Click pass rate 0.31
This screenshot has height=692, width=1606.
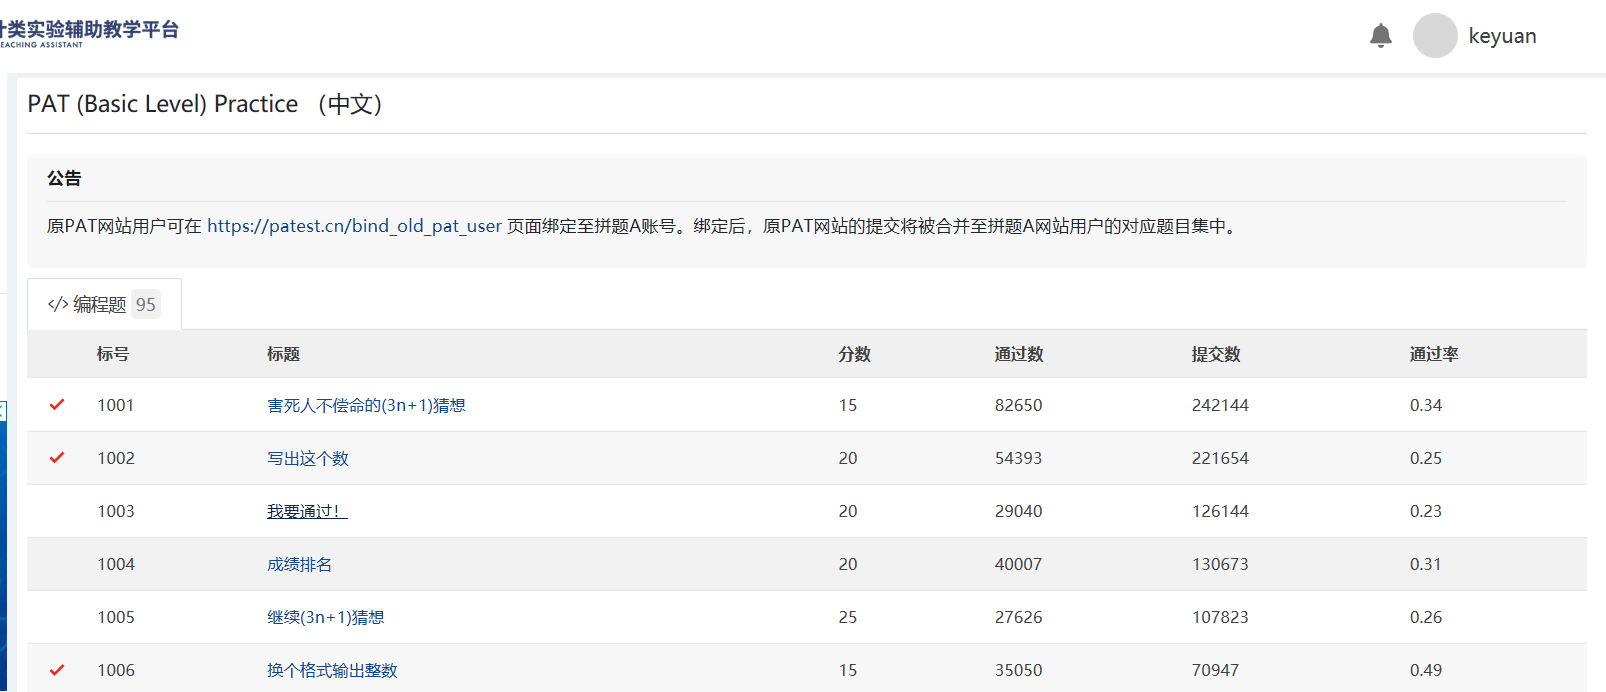[x=1426, y=564]
